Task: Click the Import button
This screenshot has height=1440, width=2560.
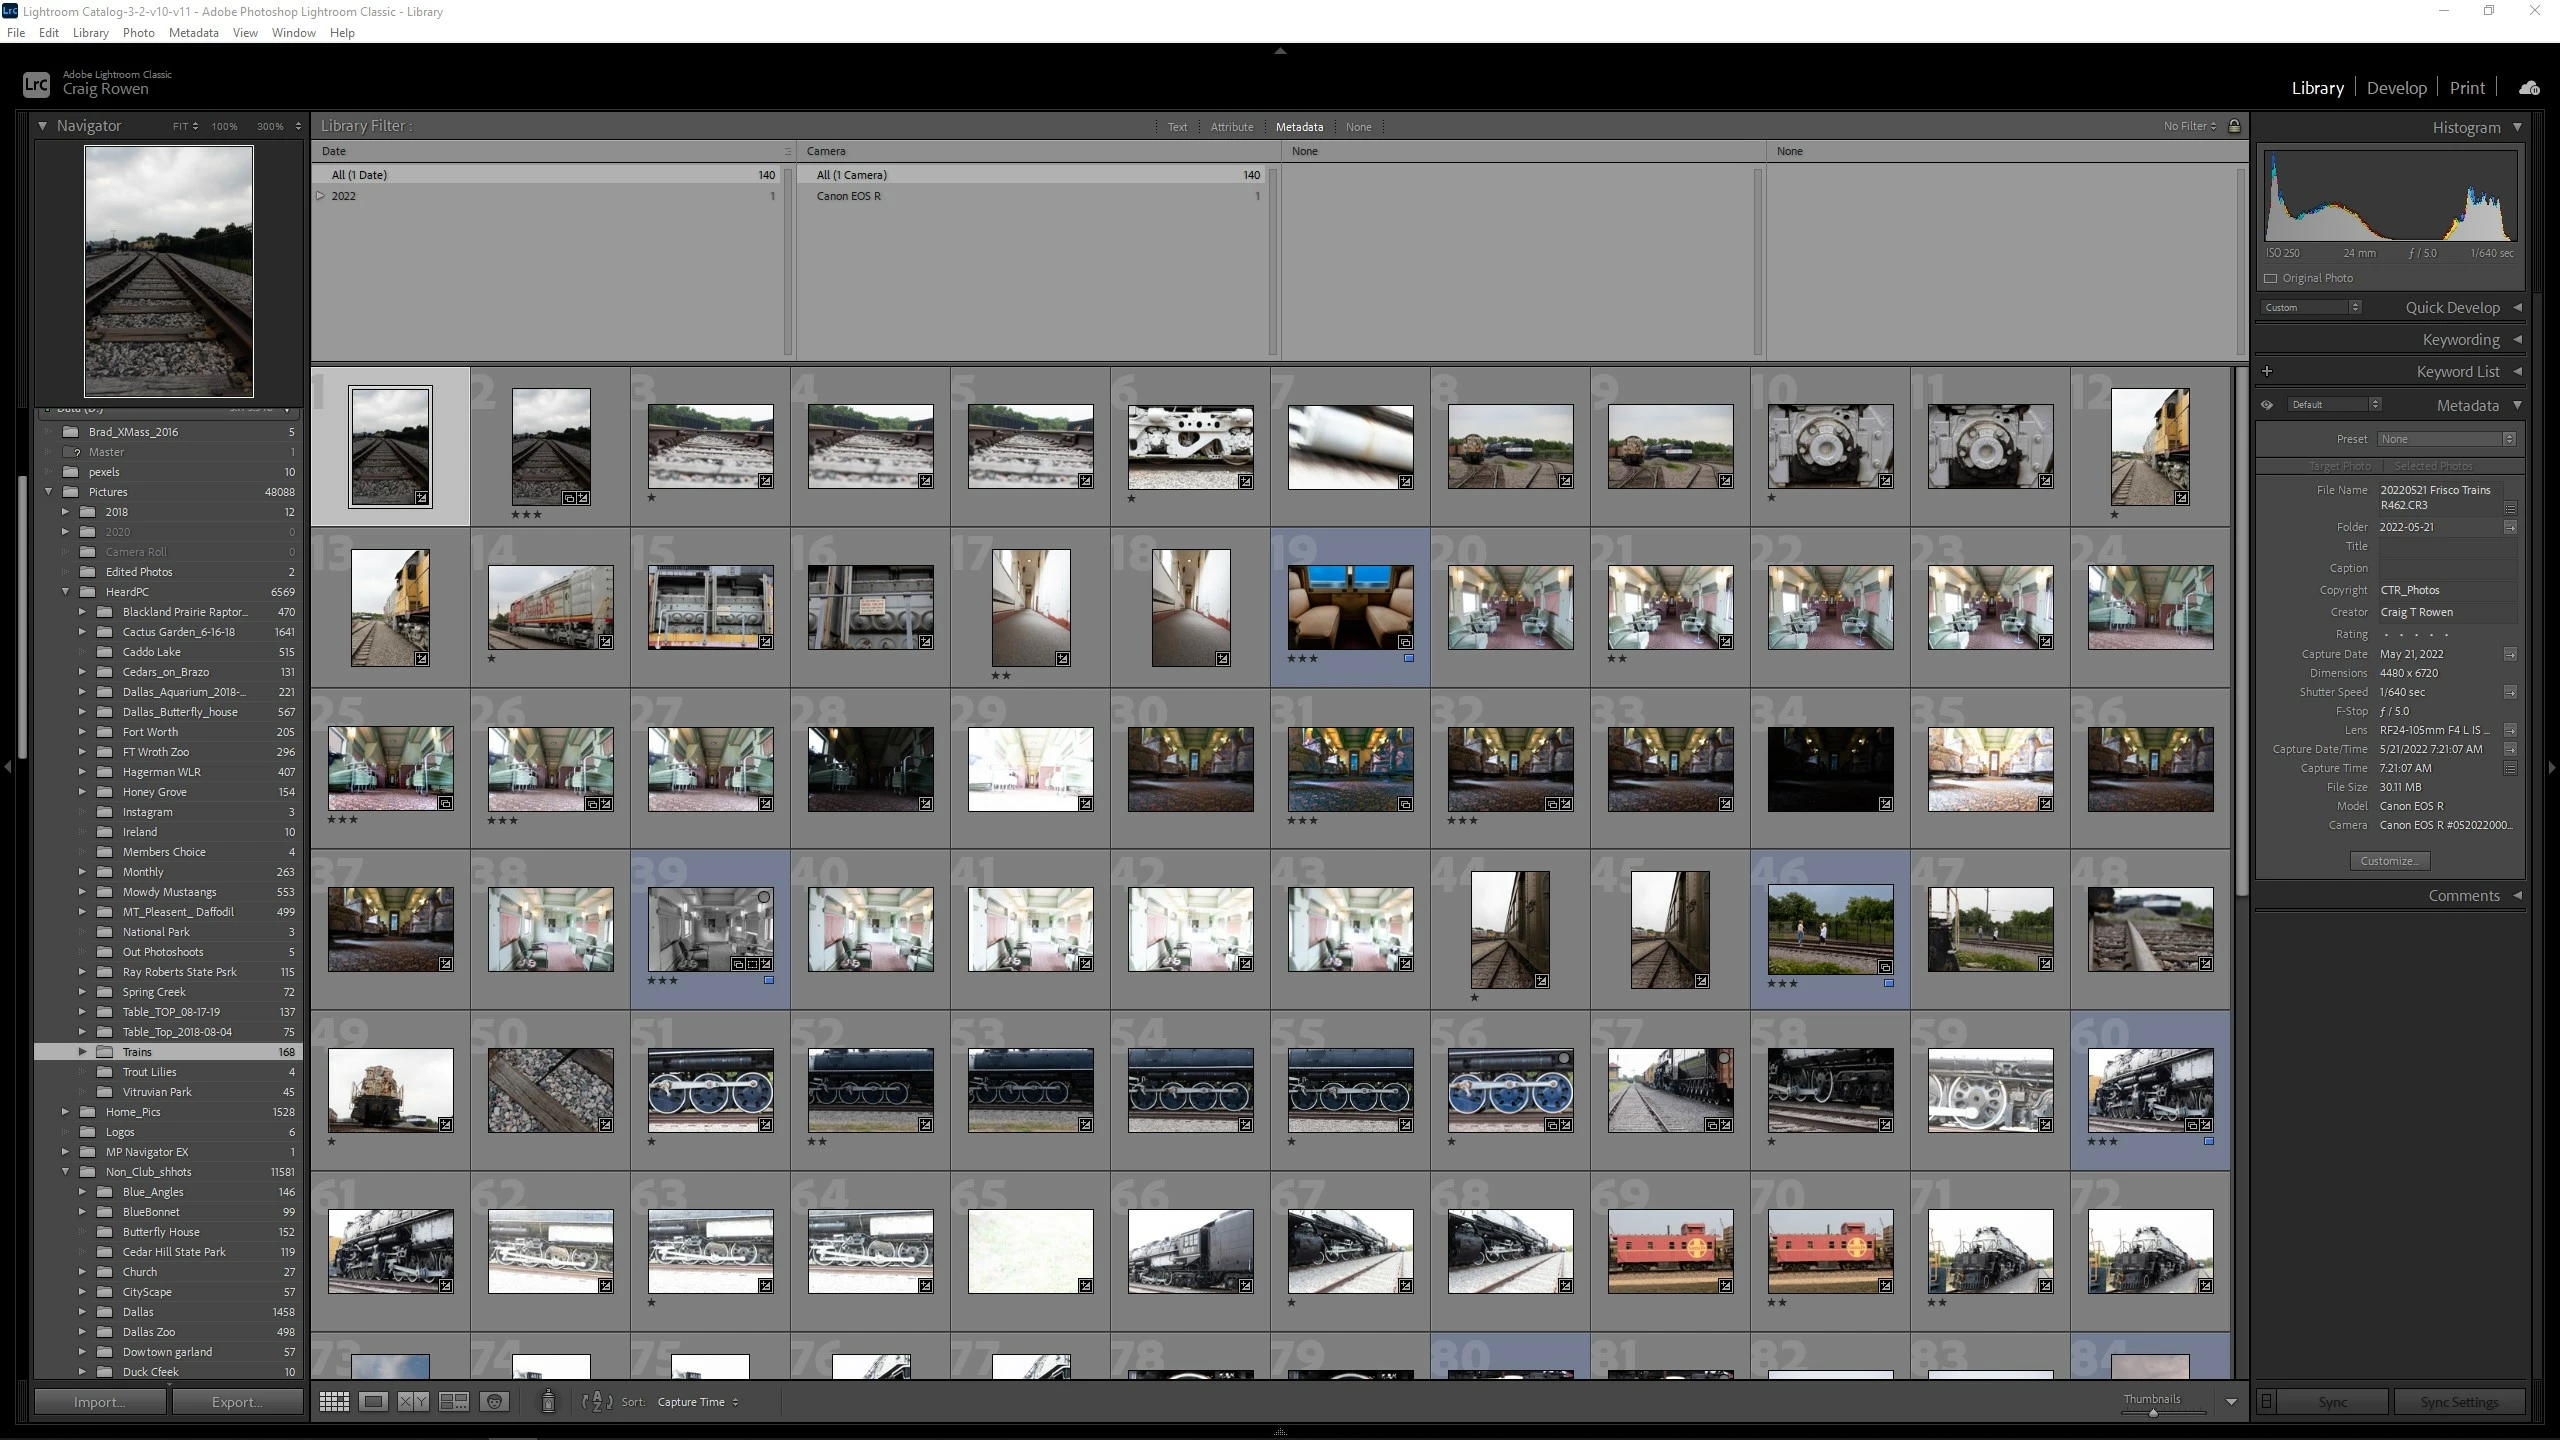Action: click(99, 1402)
